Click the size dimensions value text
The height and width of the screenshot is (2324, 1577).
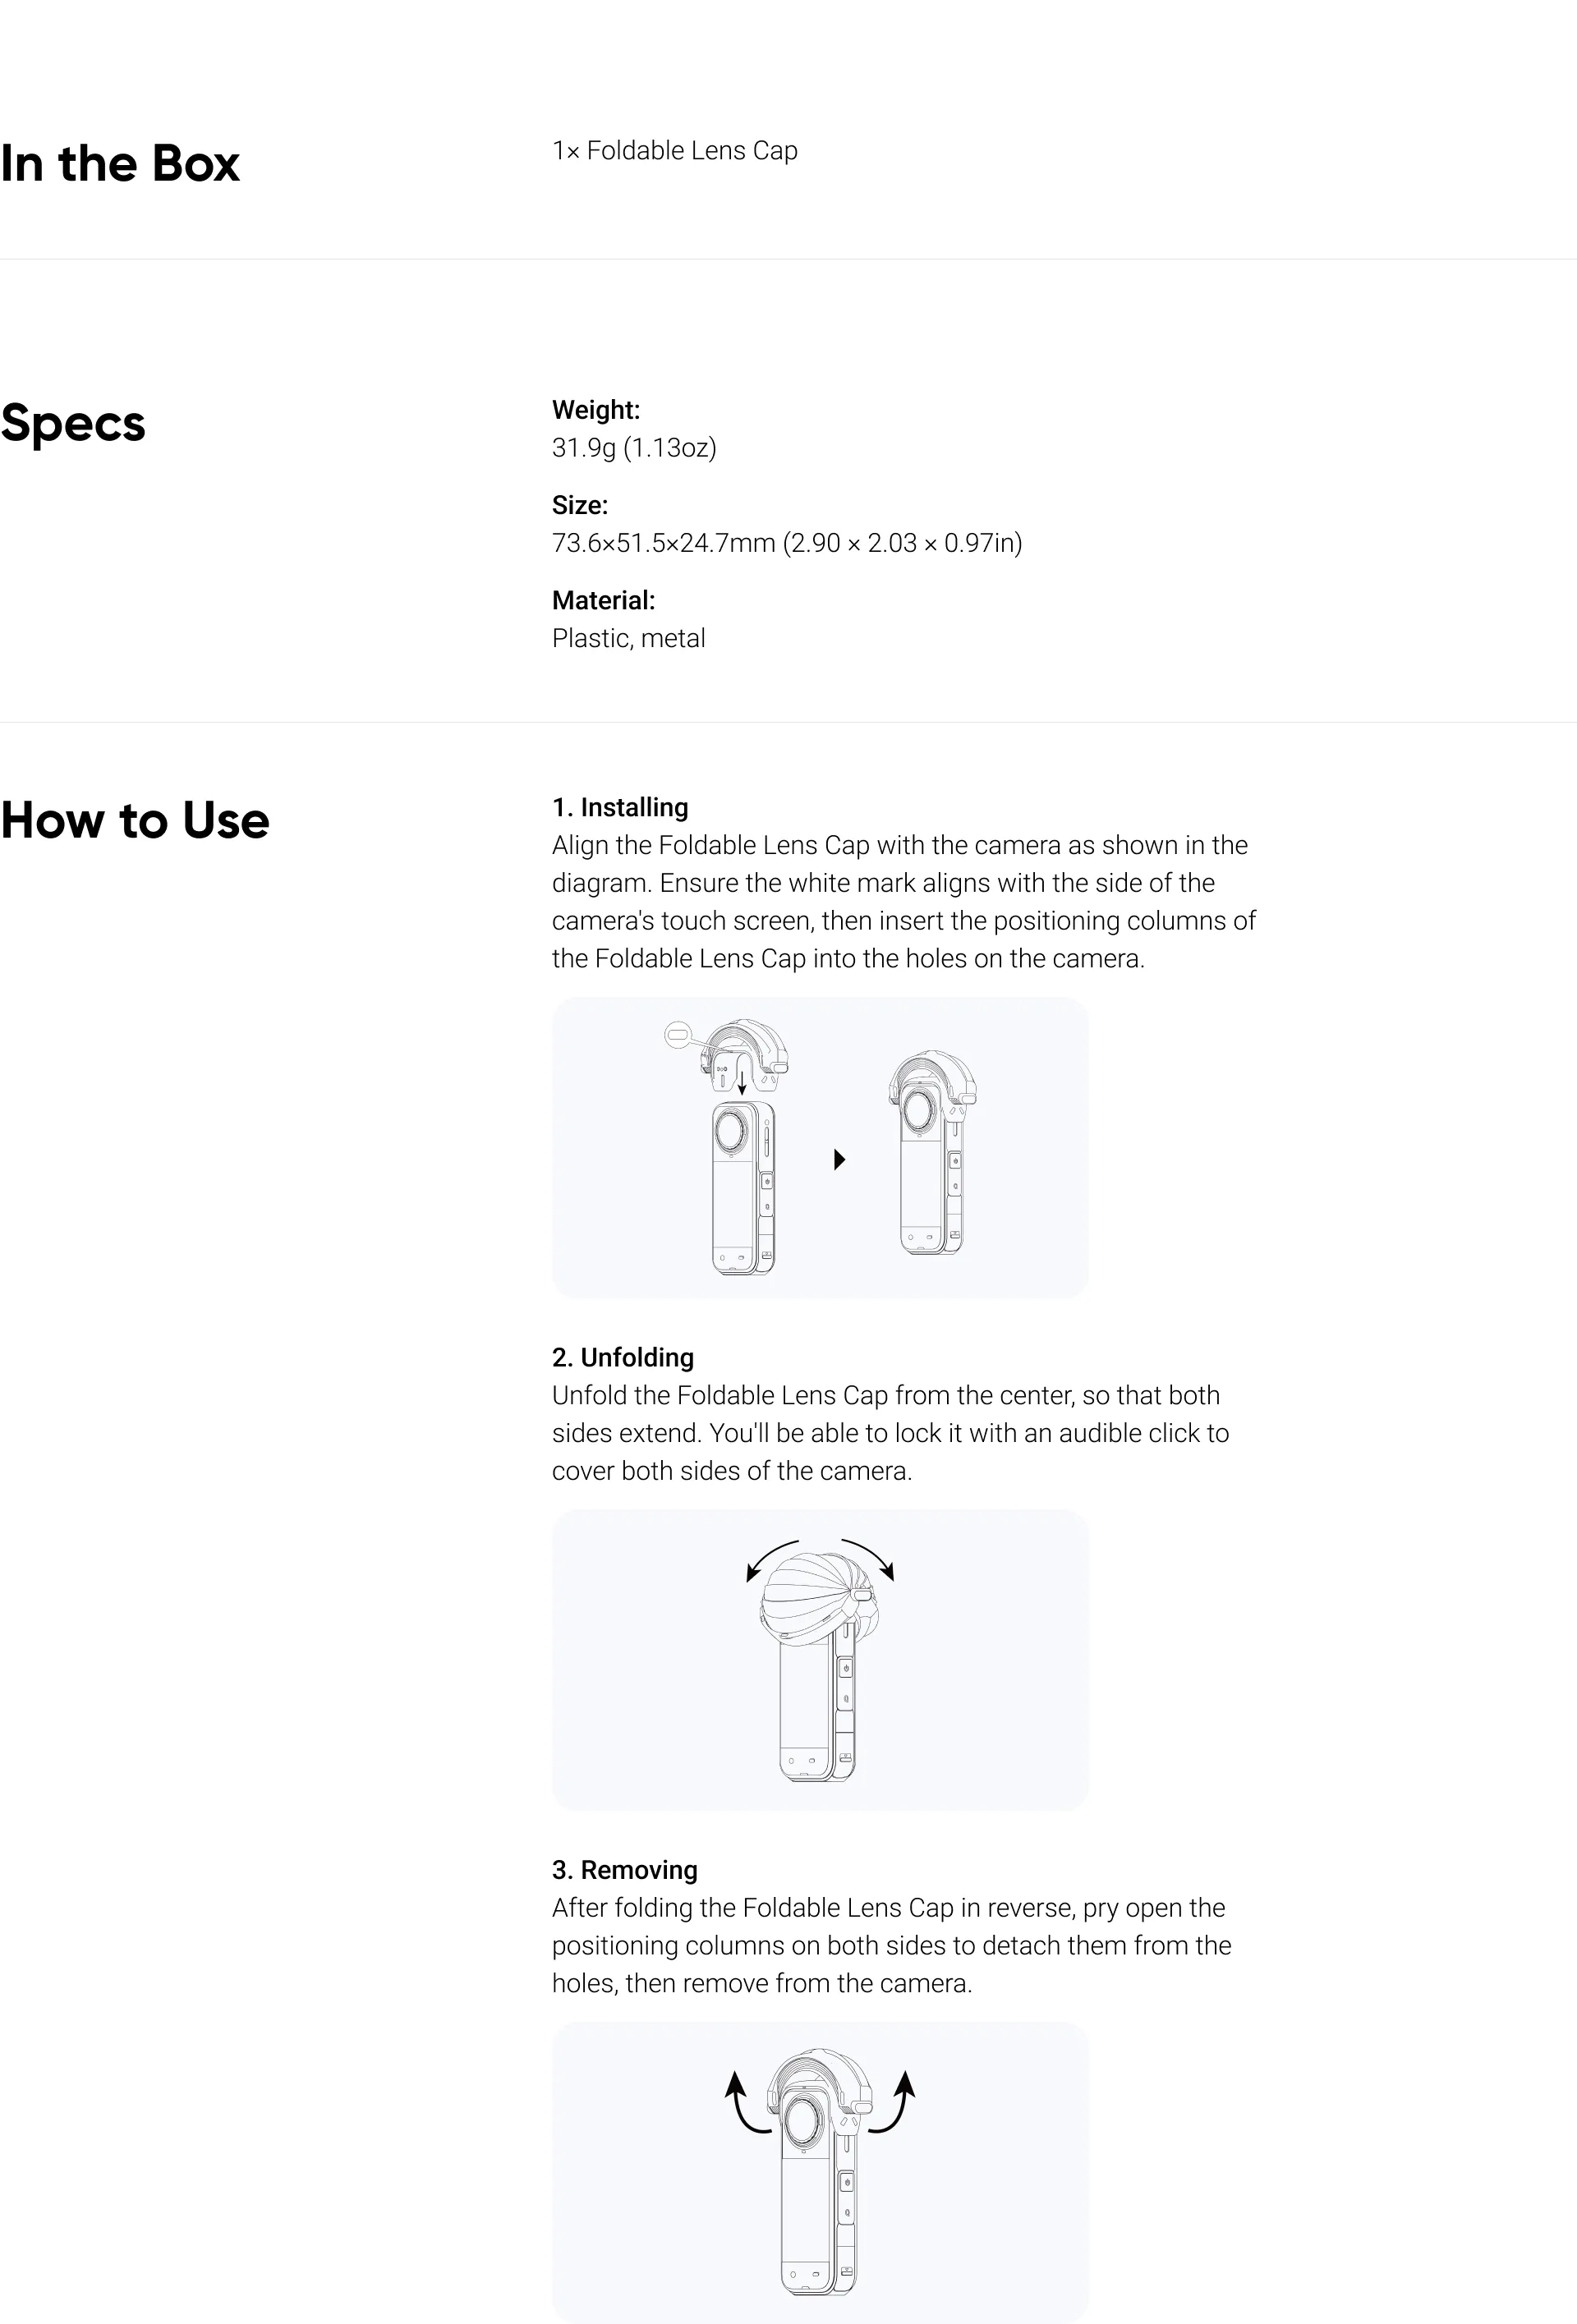click(786, 543)
